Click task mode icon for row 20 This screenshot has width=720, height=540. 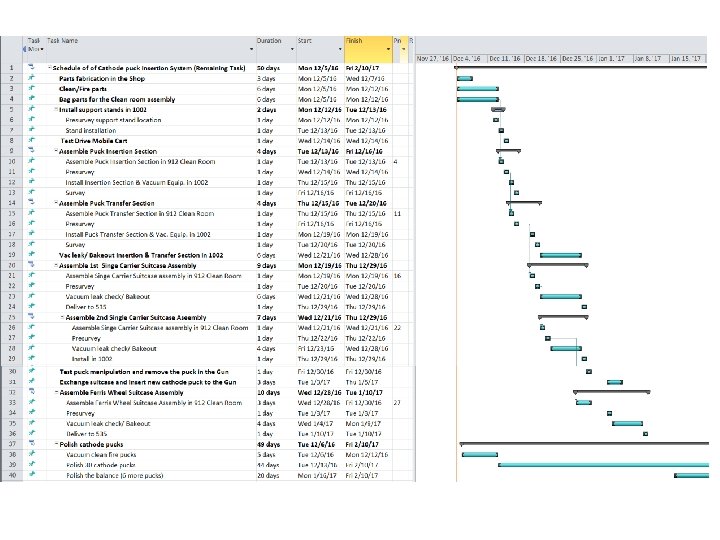pos(32,265)
